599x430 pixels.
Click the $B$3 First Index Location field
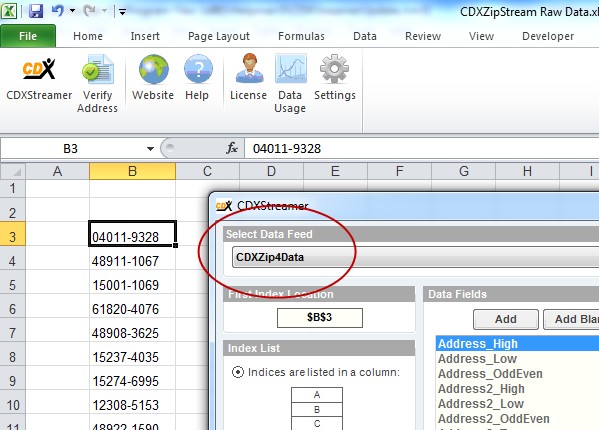click(320, 318)
